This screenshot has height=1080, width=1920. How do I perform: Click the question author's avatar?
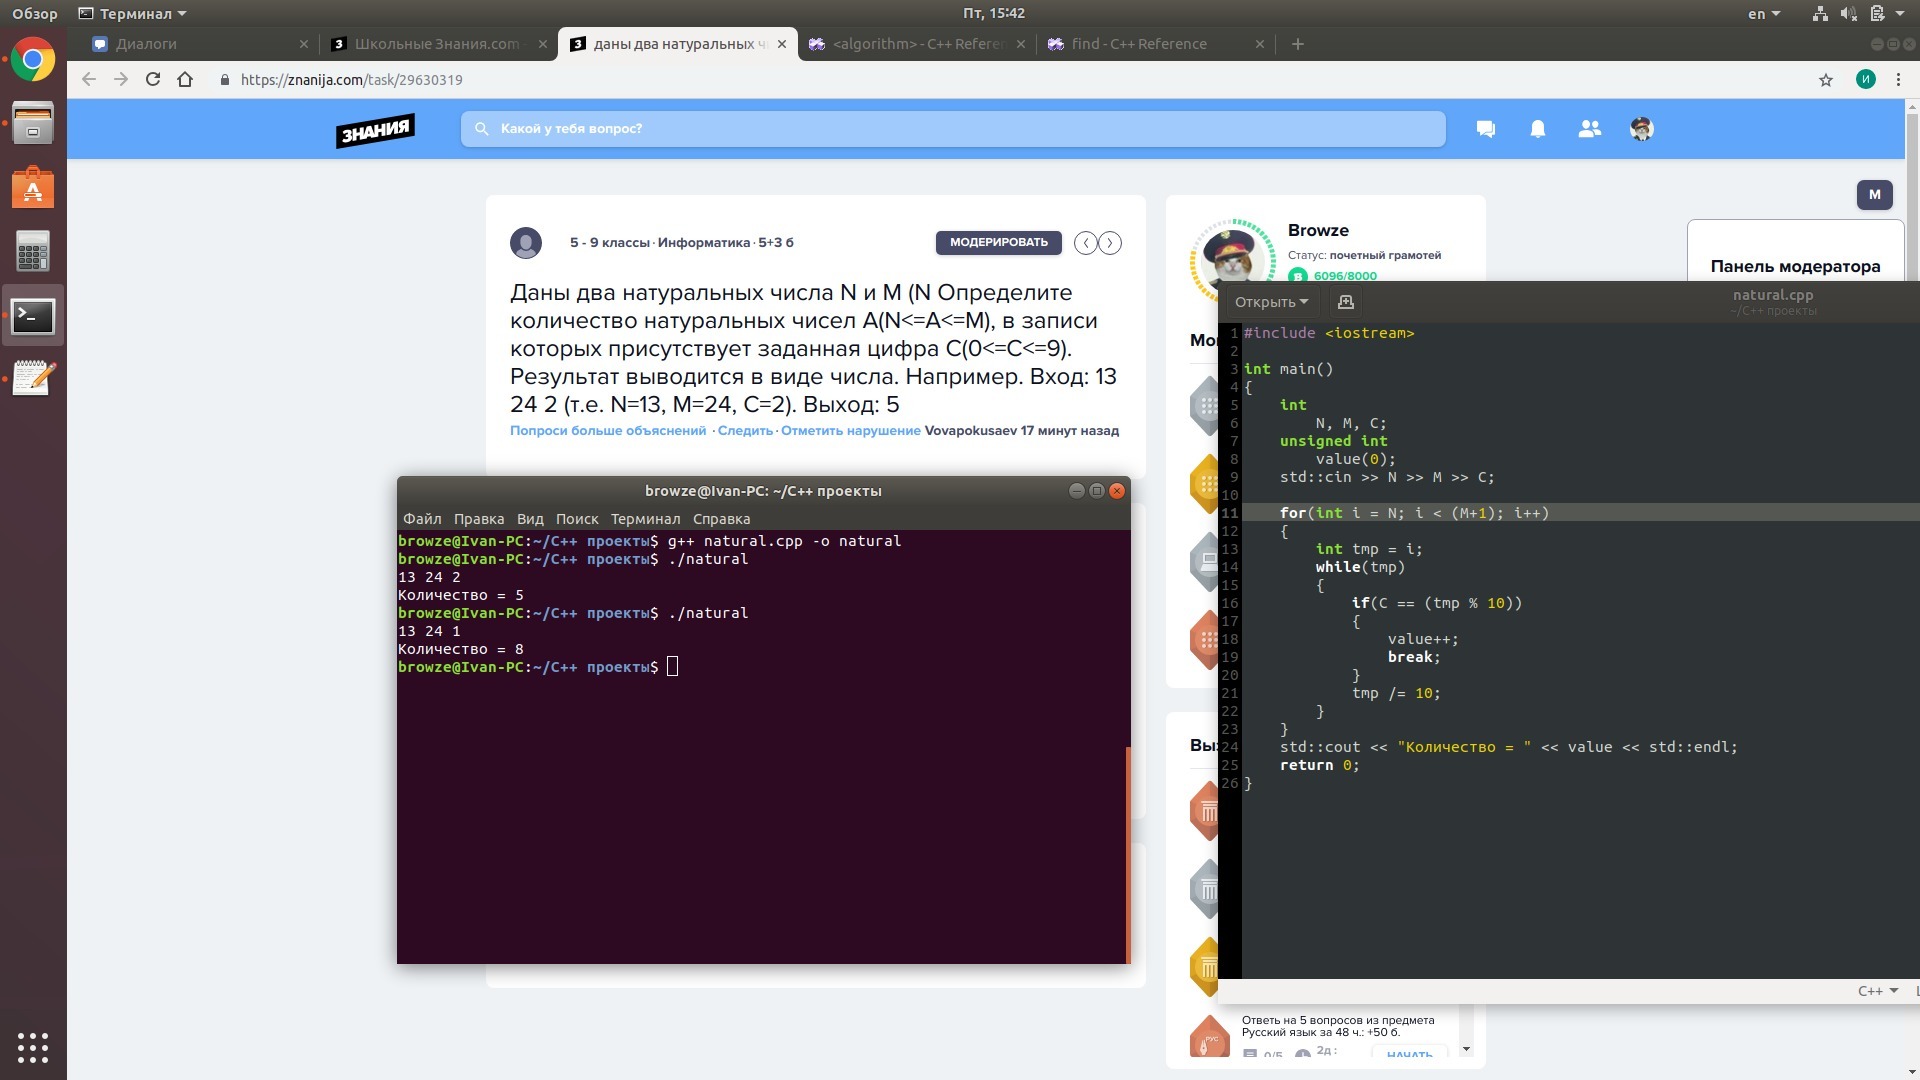(526, 243)
